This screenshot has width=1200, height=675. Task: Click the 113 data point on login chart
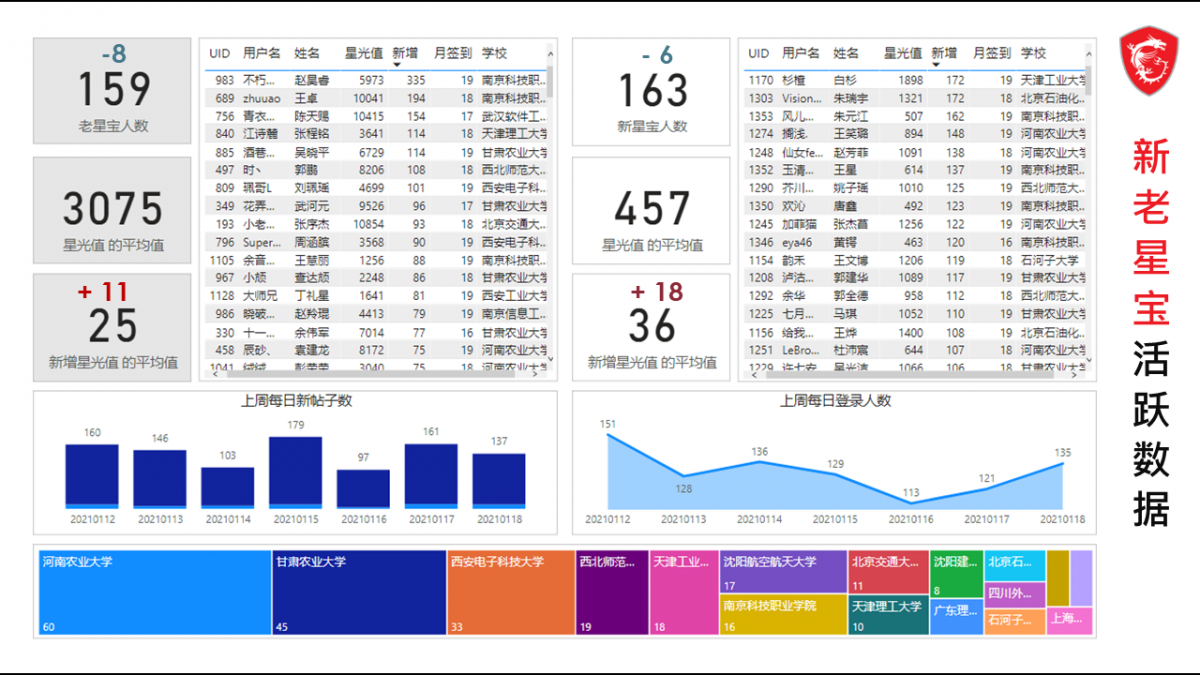coord(911,503)
